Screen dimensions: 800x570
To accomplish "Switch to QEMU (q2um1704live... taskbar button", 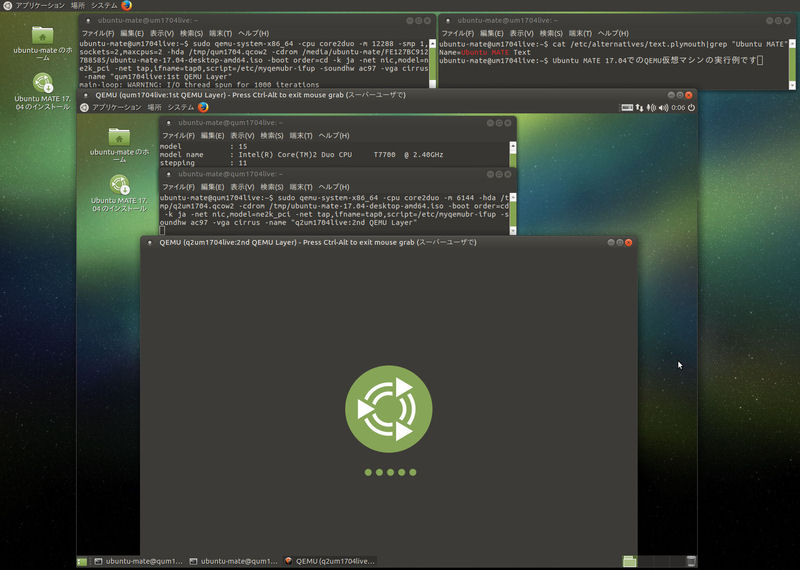I will pos(330,561).
